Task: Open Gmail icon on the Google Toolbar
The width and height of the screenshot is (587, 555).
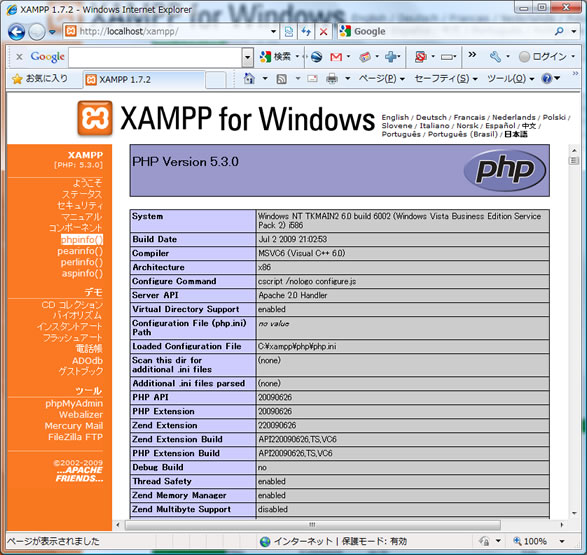Action: coord(336,57)
